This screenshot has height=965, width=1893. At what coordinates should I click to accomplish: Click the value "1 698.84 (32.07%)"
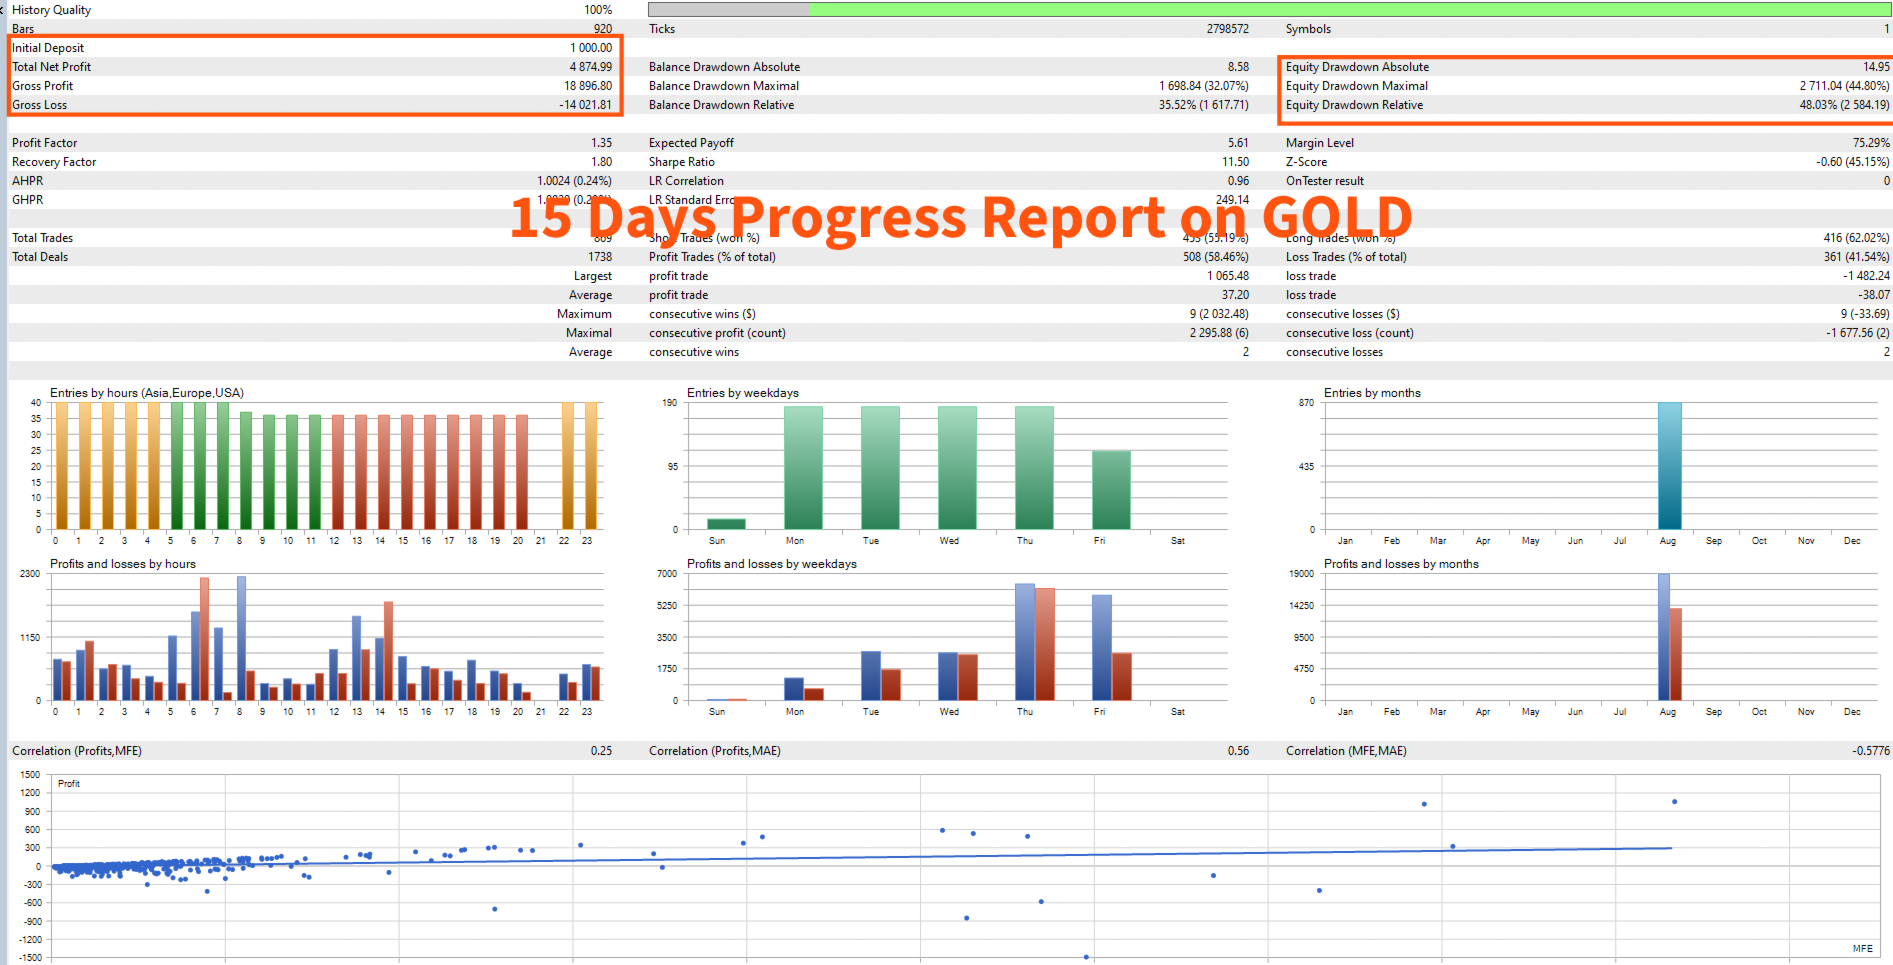[1204, 86]
